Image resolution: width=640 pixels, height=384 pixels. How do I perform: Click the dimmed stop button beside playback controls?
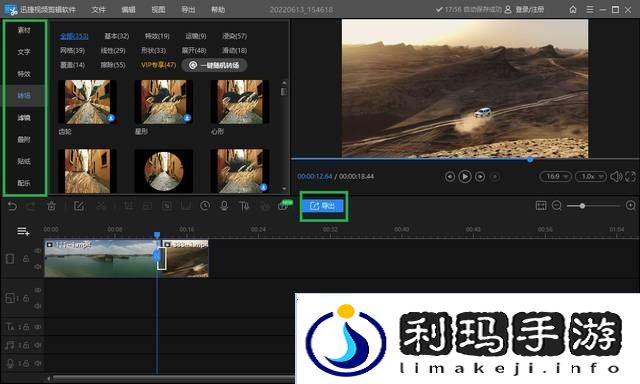coord(495,177)
